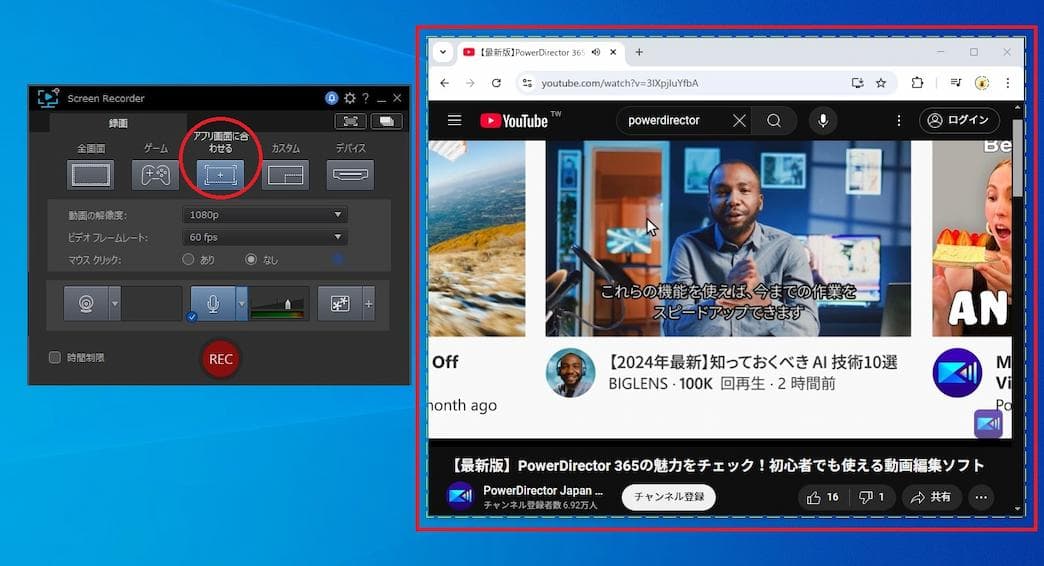
Task: Click the site information icon in address bar
Action: click(527, 83)
